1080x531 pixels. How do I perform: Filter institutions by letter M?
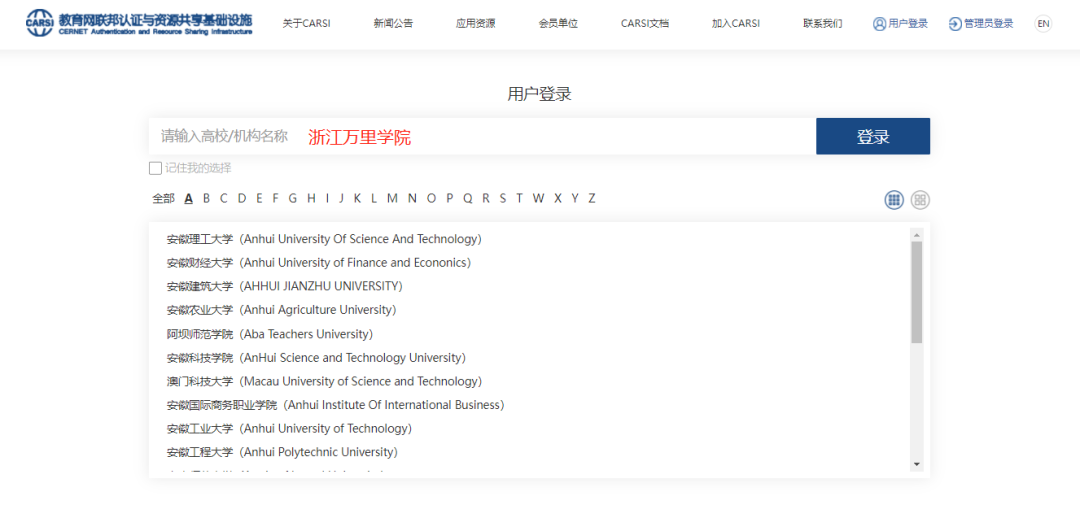coord(392,198)
